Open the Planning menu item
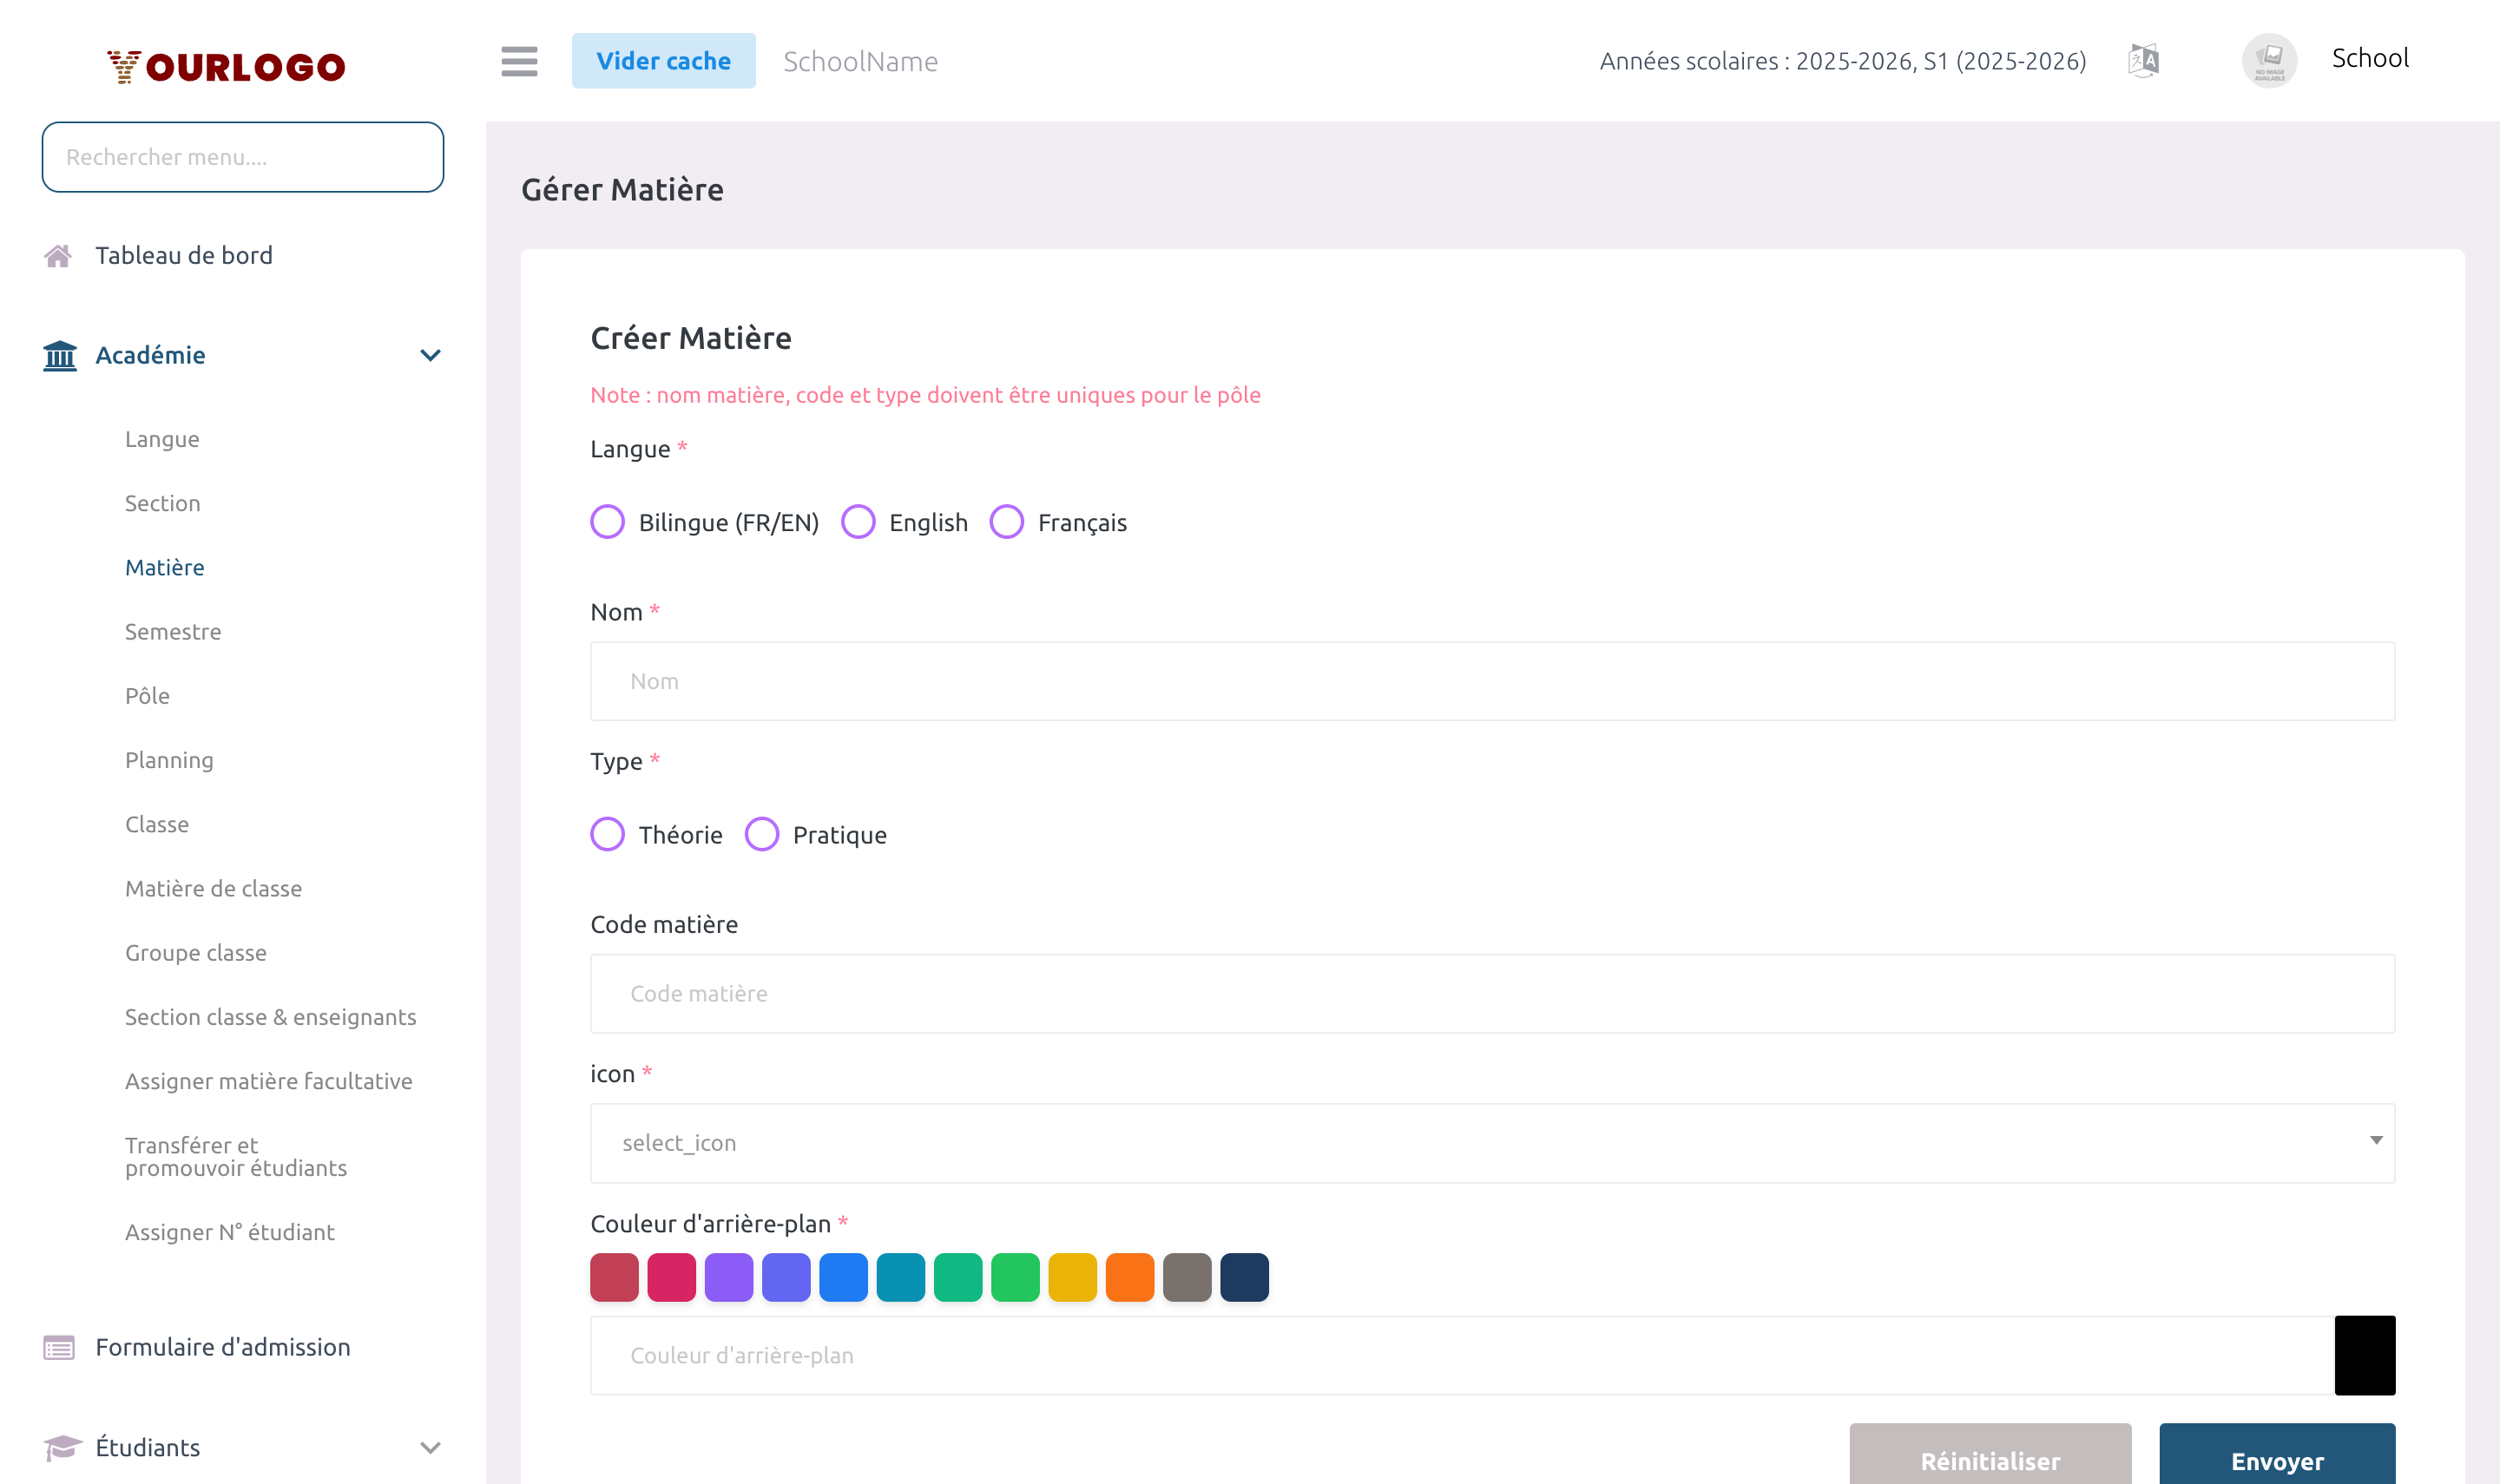The width and height of the screenshot is (2500, 1484). click(x=169, y=760)
